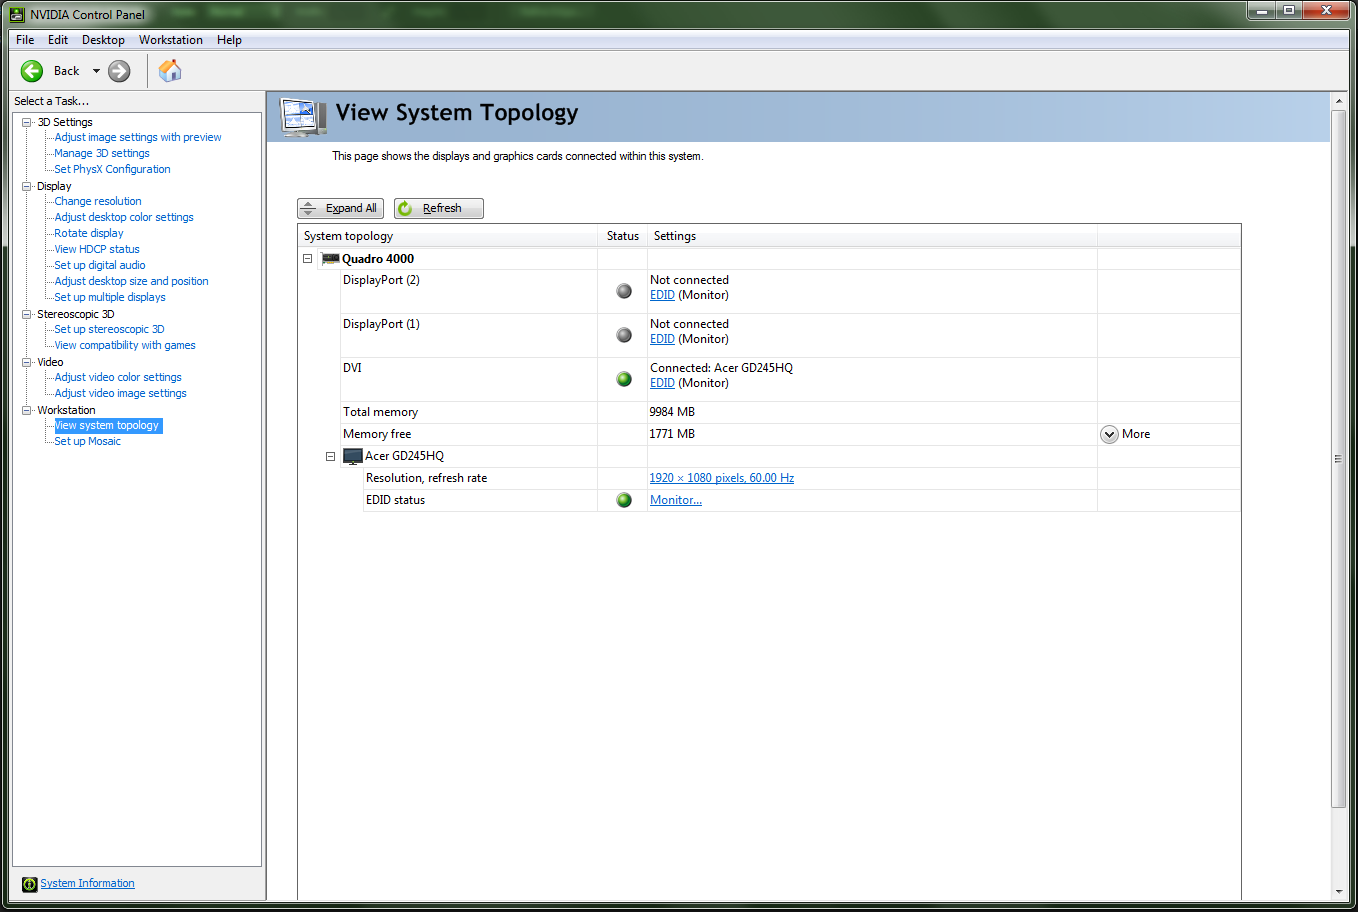Select Manage 3D settings
The height and width of the screenshot is (912, 1358).
(102, 153)
